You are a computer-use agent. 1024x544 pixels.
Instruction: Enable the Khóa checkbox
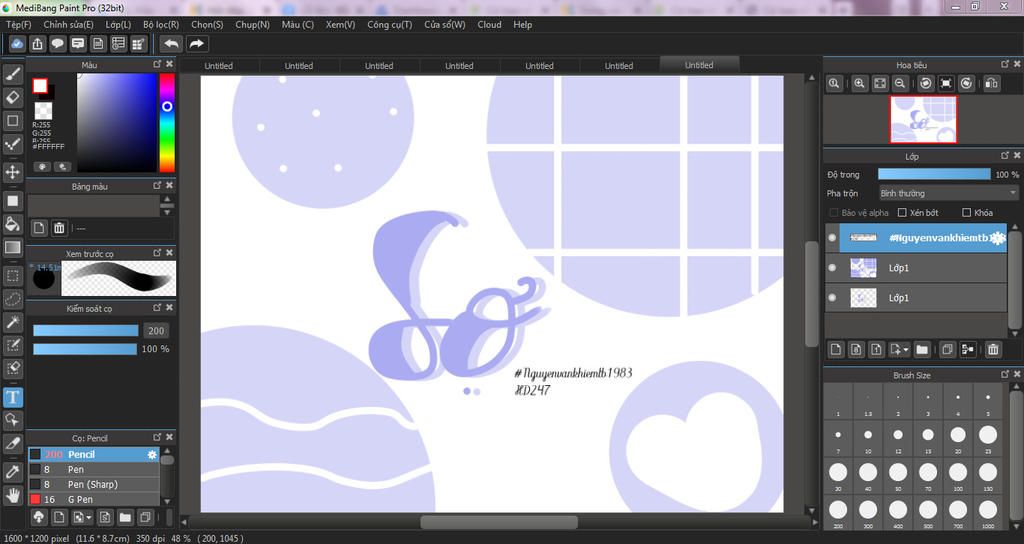click(x=967, y=213)
